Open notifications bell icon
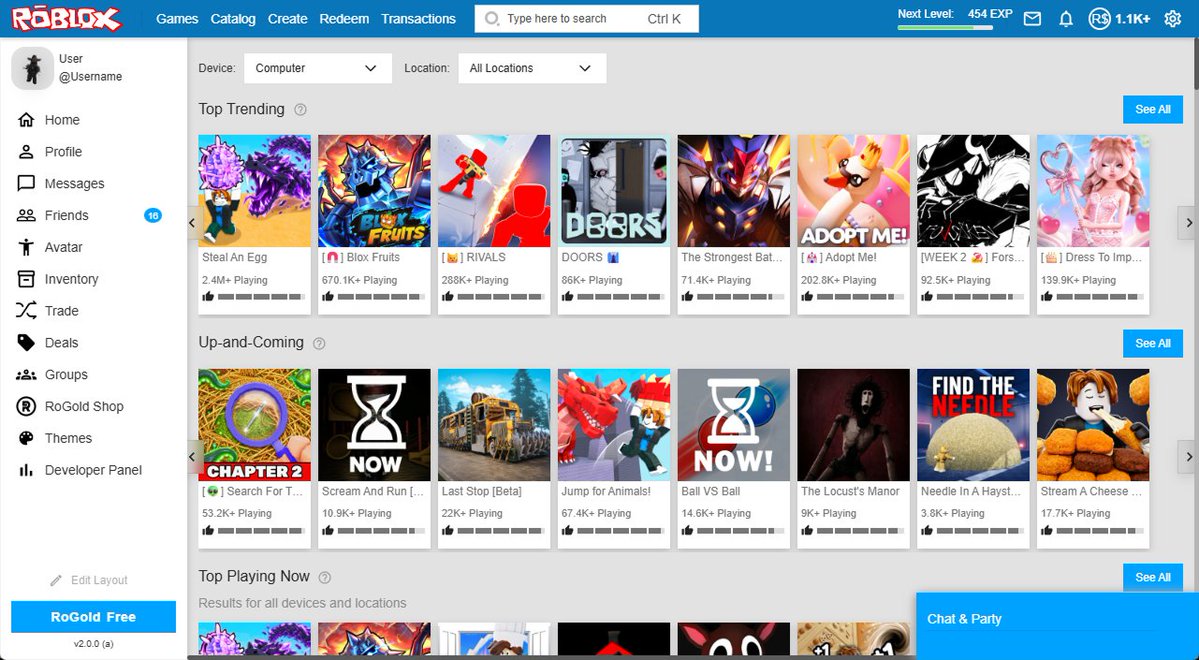This screenshot has height=660, width=1199. pyautogui.click(x=1066, y=19)
